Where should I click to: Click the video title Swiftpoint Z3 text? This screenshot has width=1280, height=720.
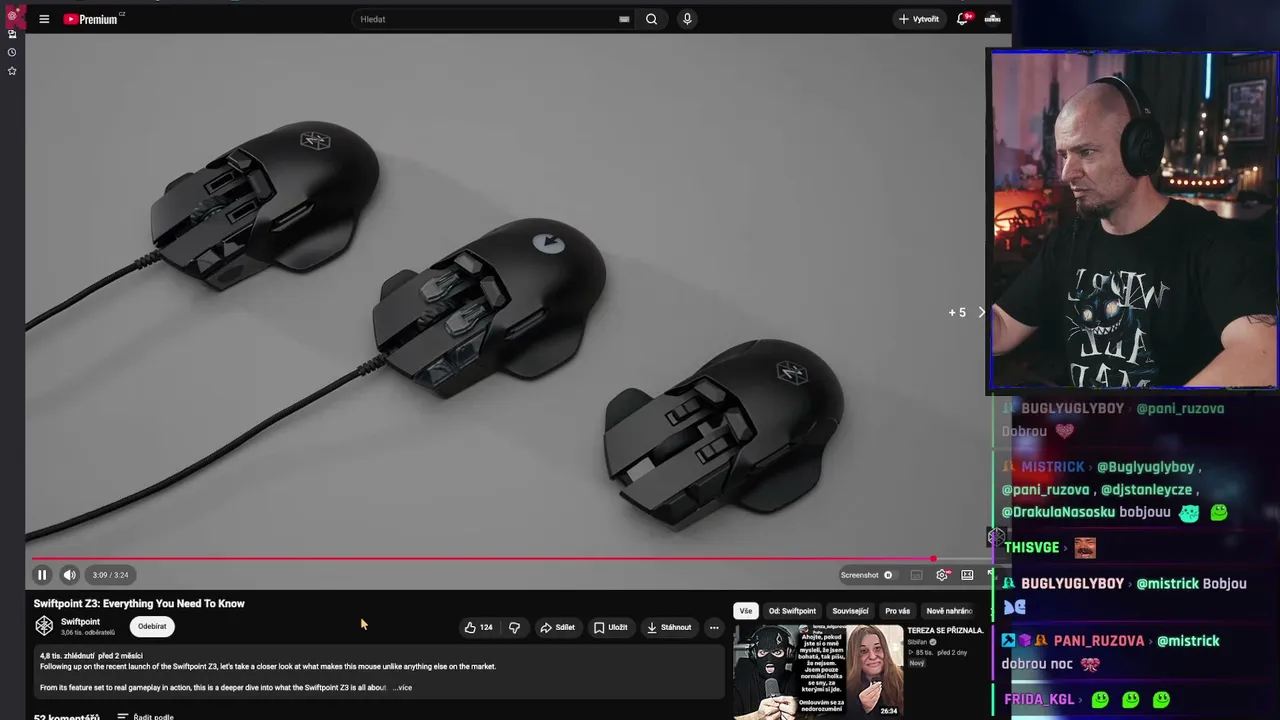point(139,604)
